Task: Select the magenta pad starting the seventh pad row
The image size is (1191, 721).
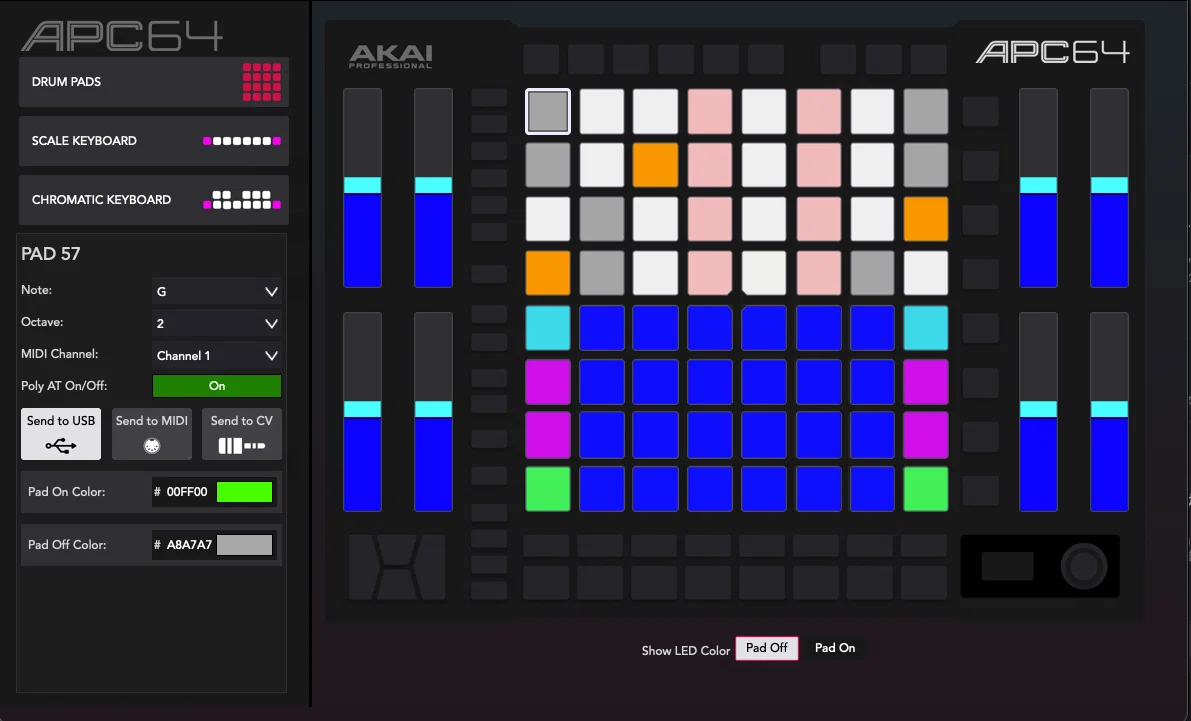Action: [548, 435]
